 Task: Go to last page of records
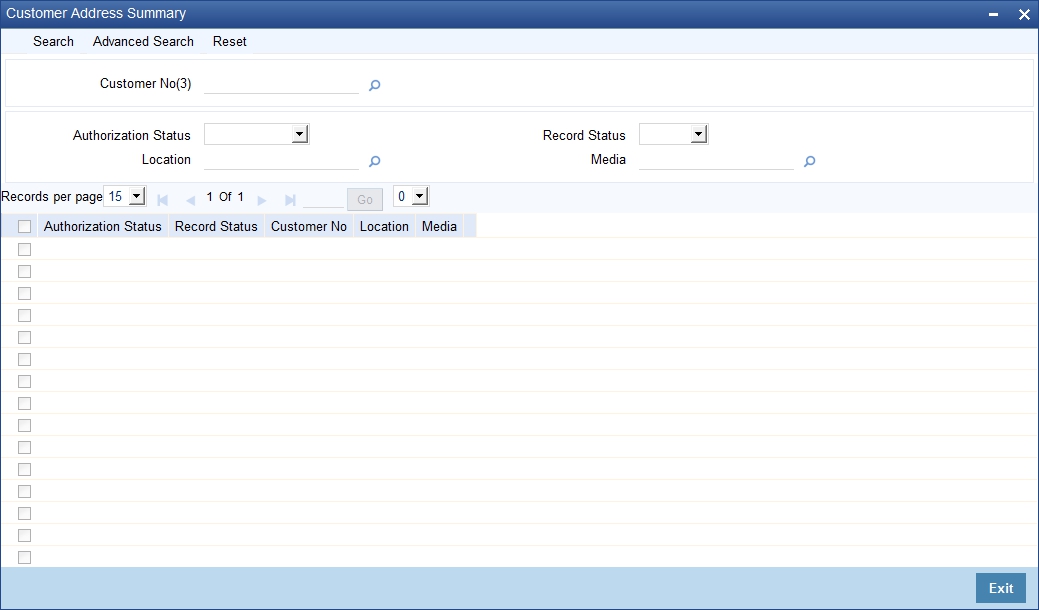point(290,200)
